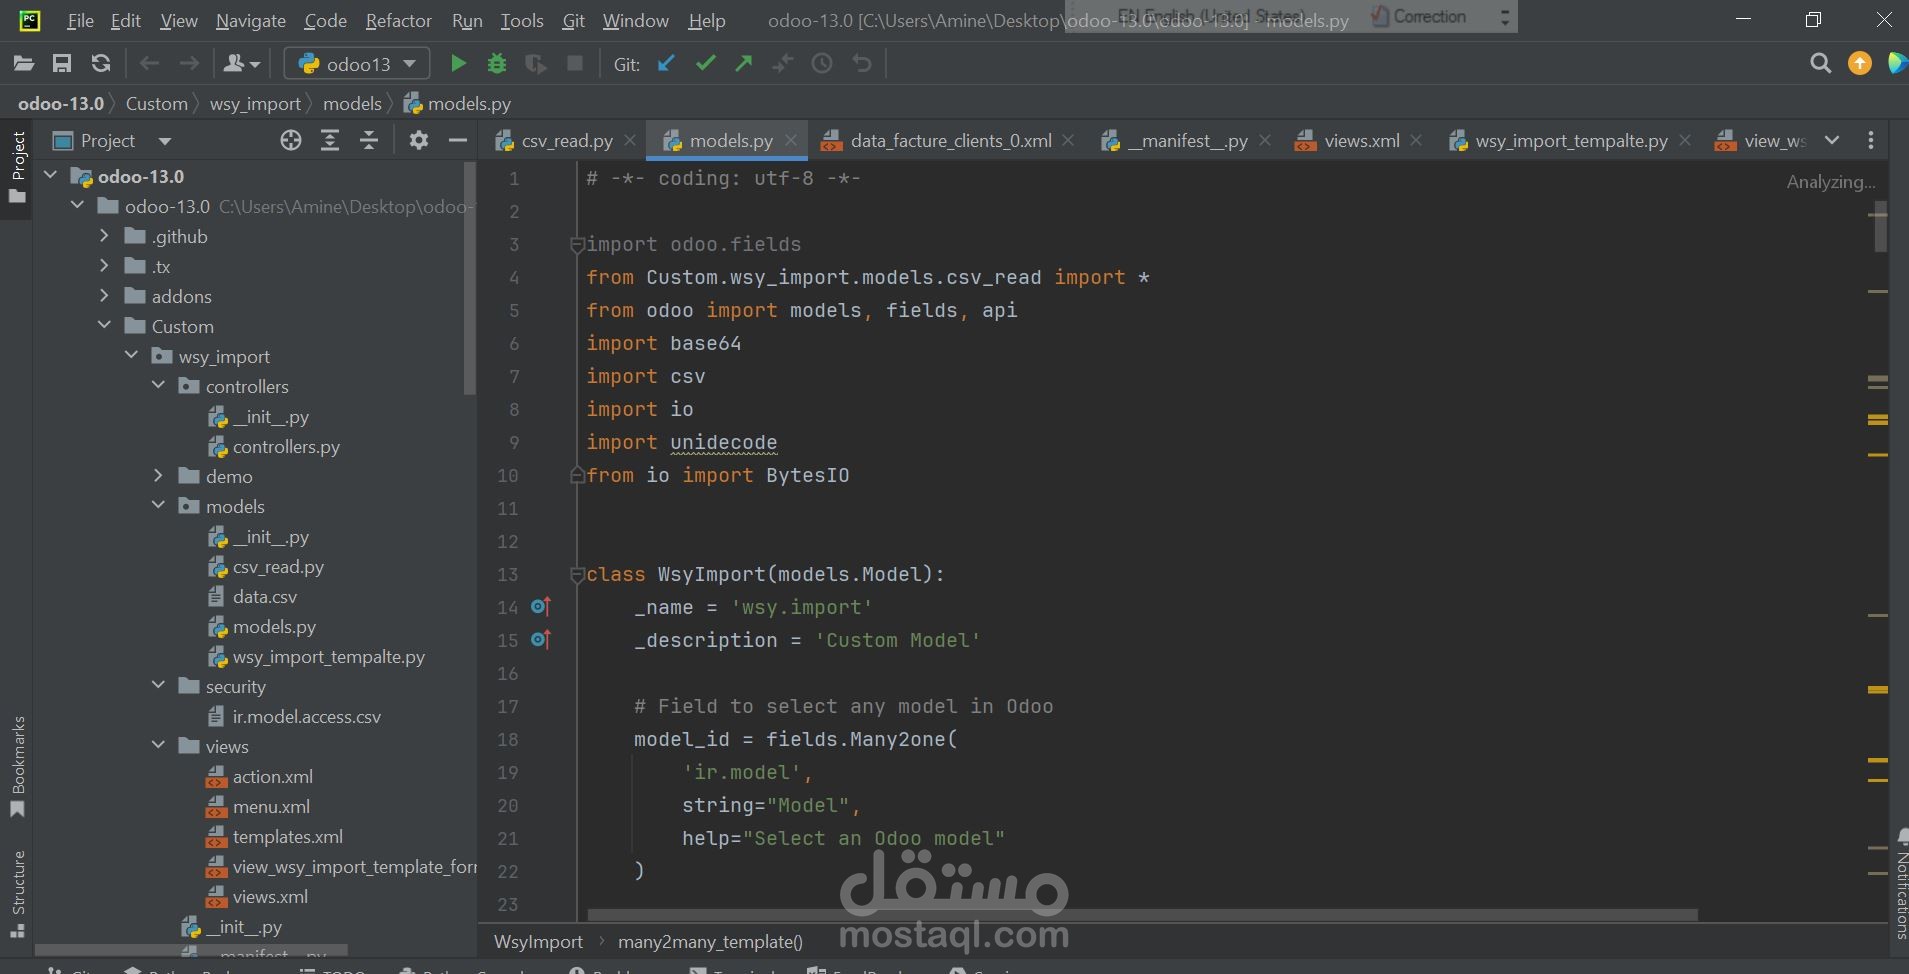
Task: Toggle the Structure tool window side tab
Action: pyautogui.click(x=17, y=893)
